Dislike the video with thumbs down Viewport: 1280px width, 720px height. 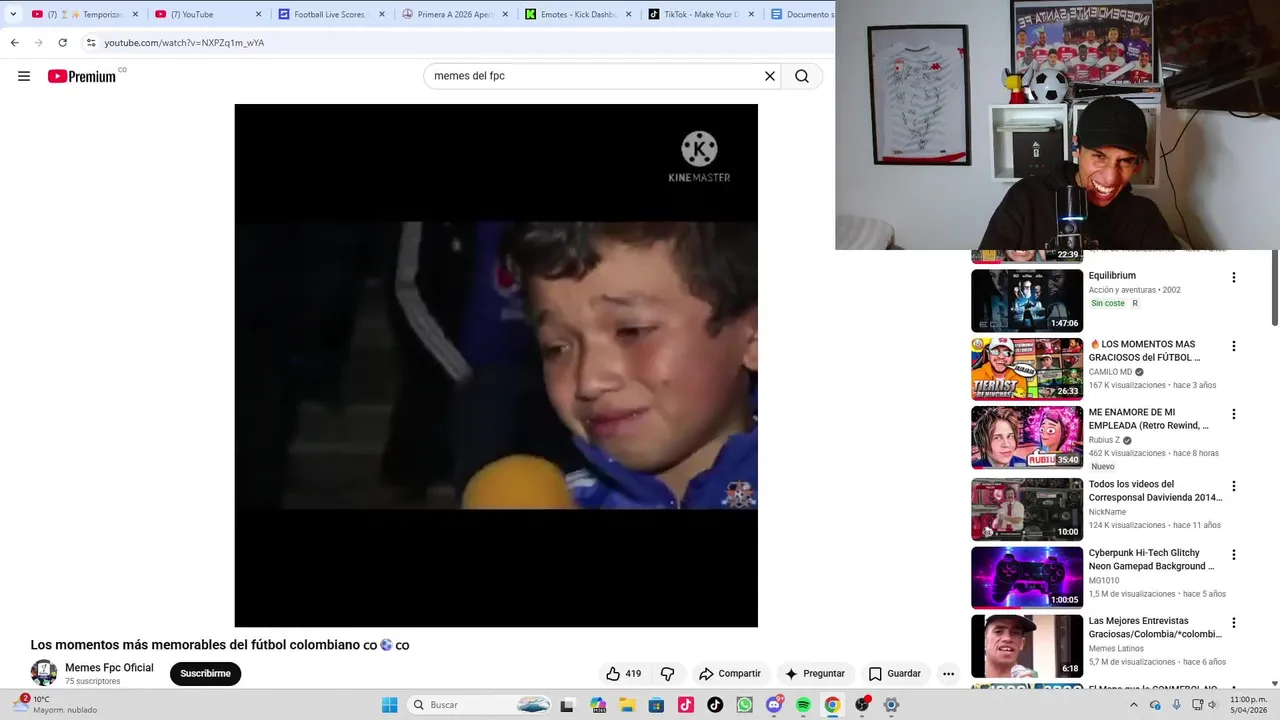[x=667, y=673]
